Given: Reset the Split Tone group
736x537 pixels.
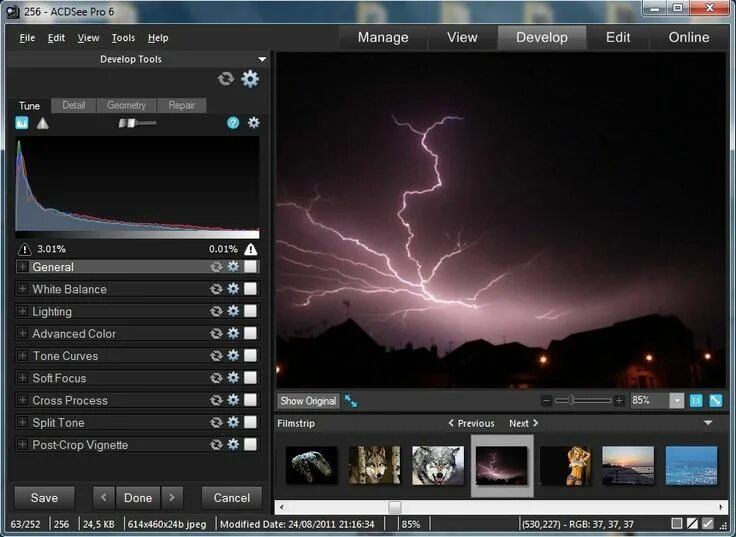Looking at the screenshot, I should tap(216, 422).
